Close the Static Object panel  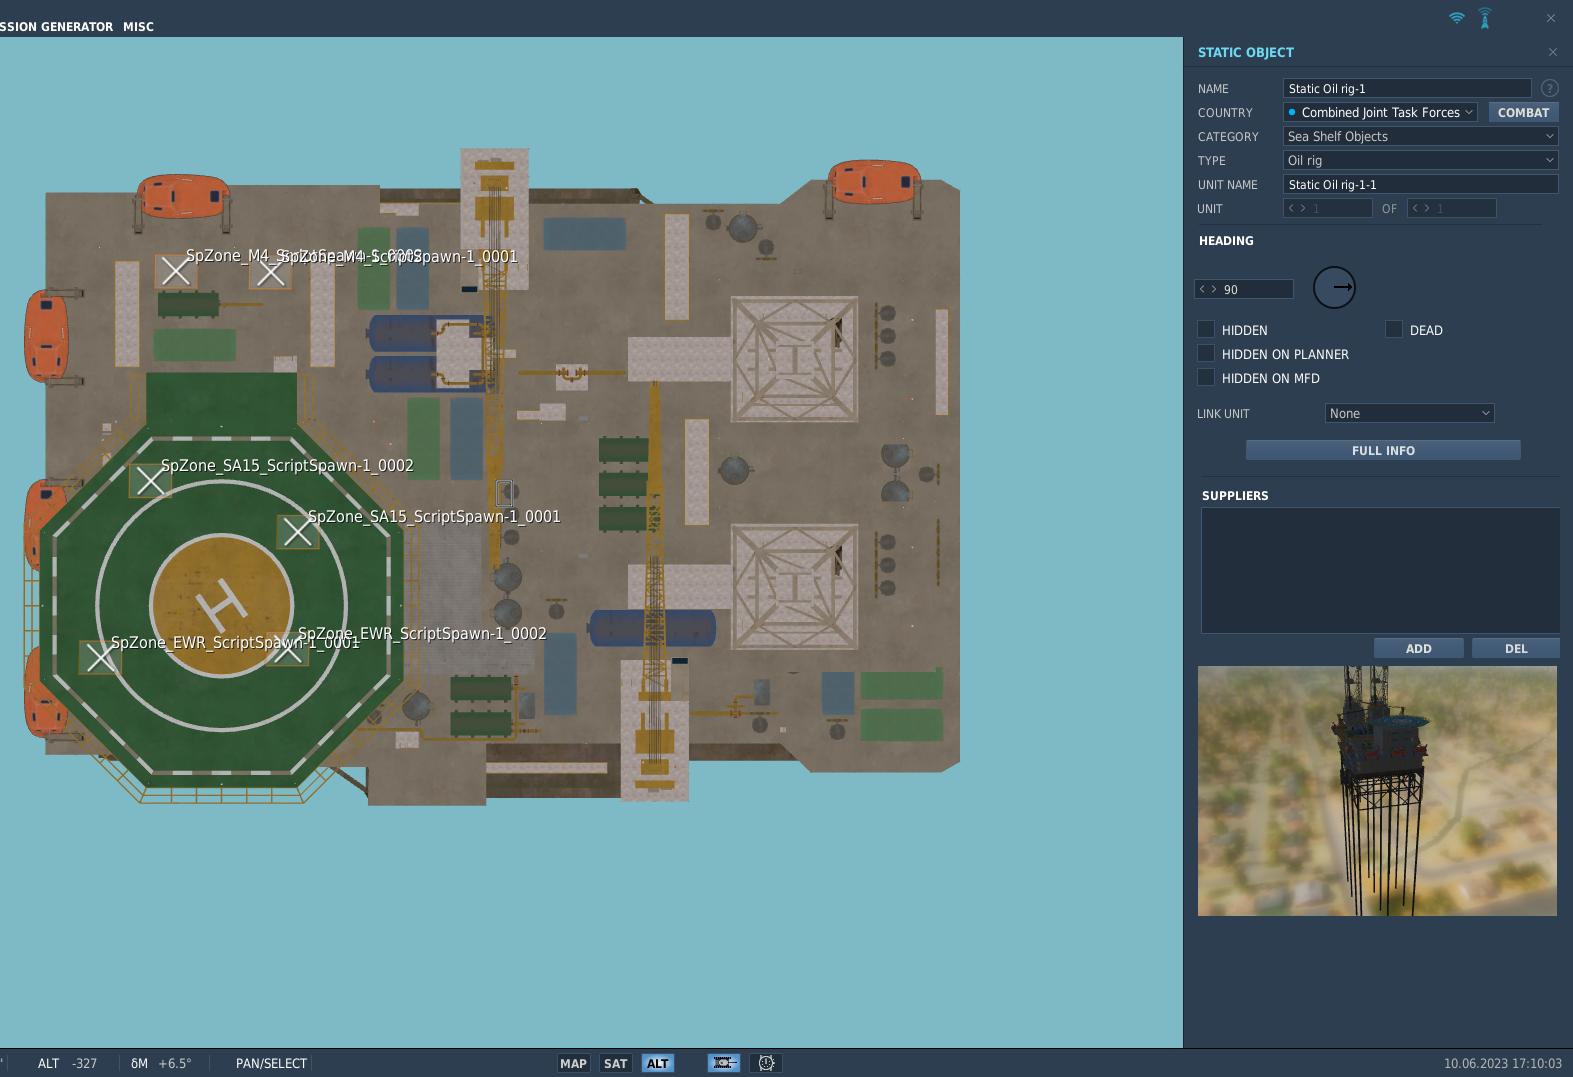coord(1552,52)
